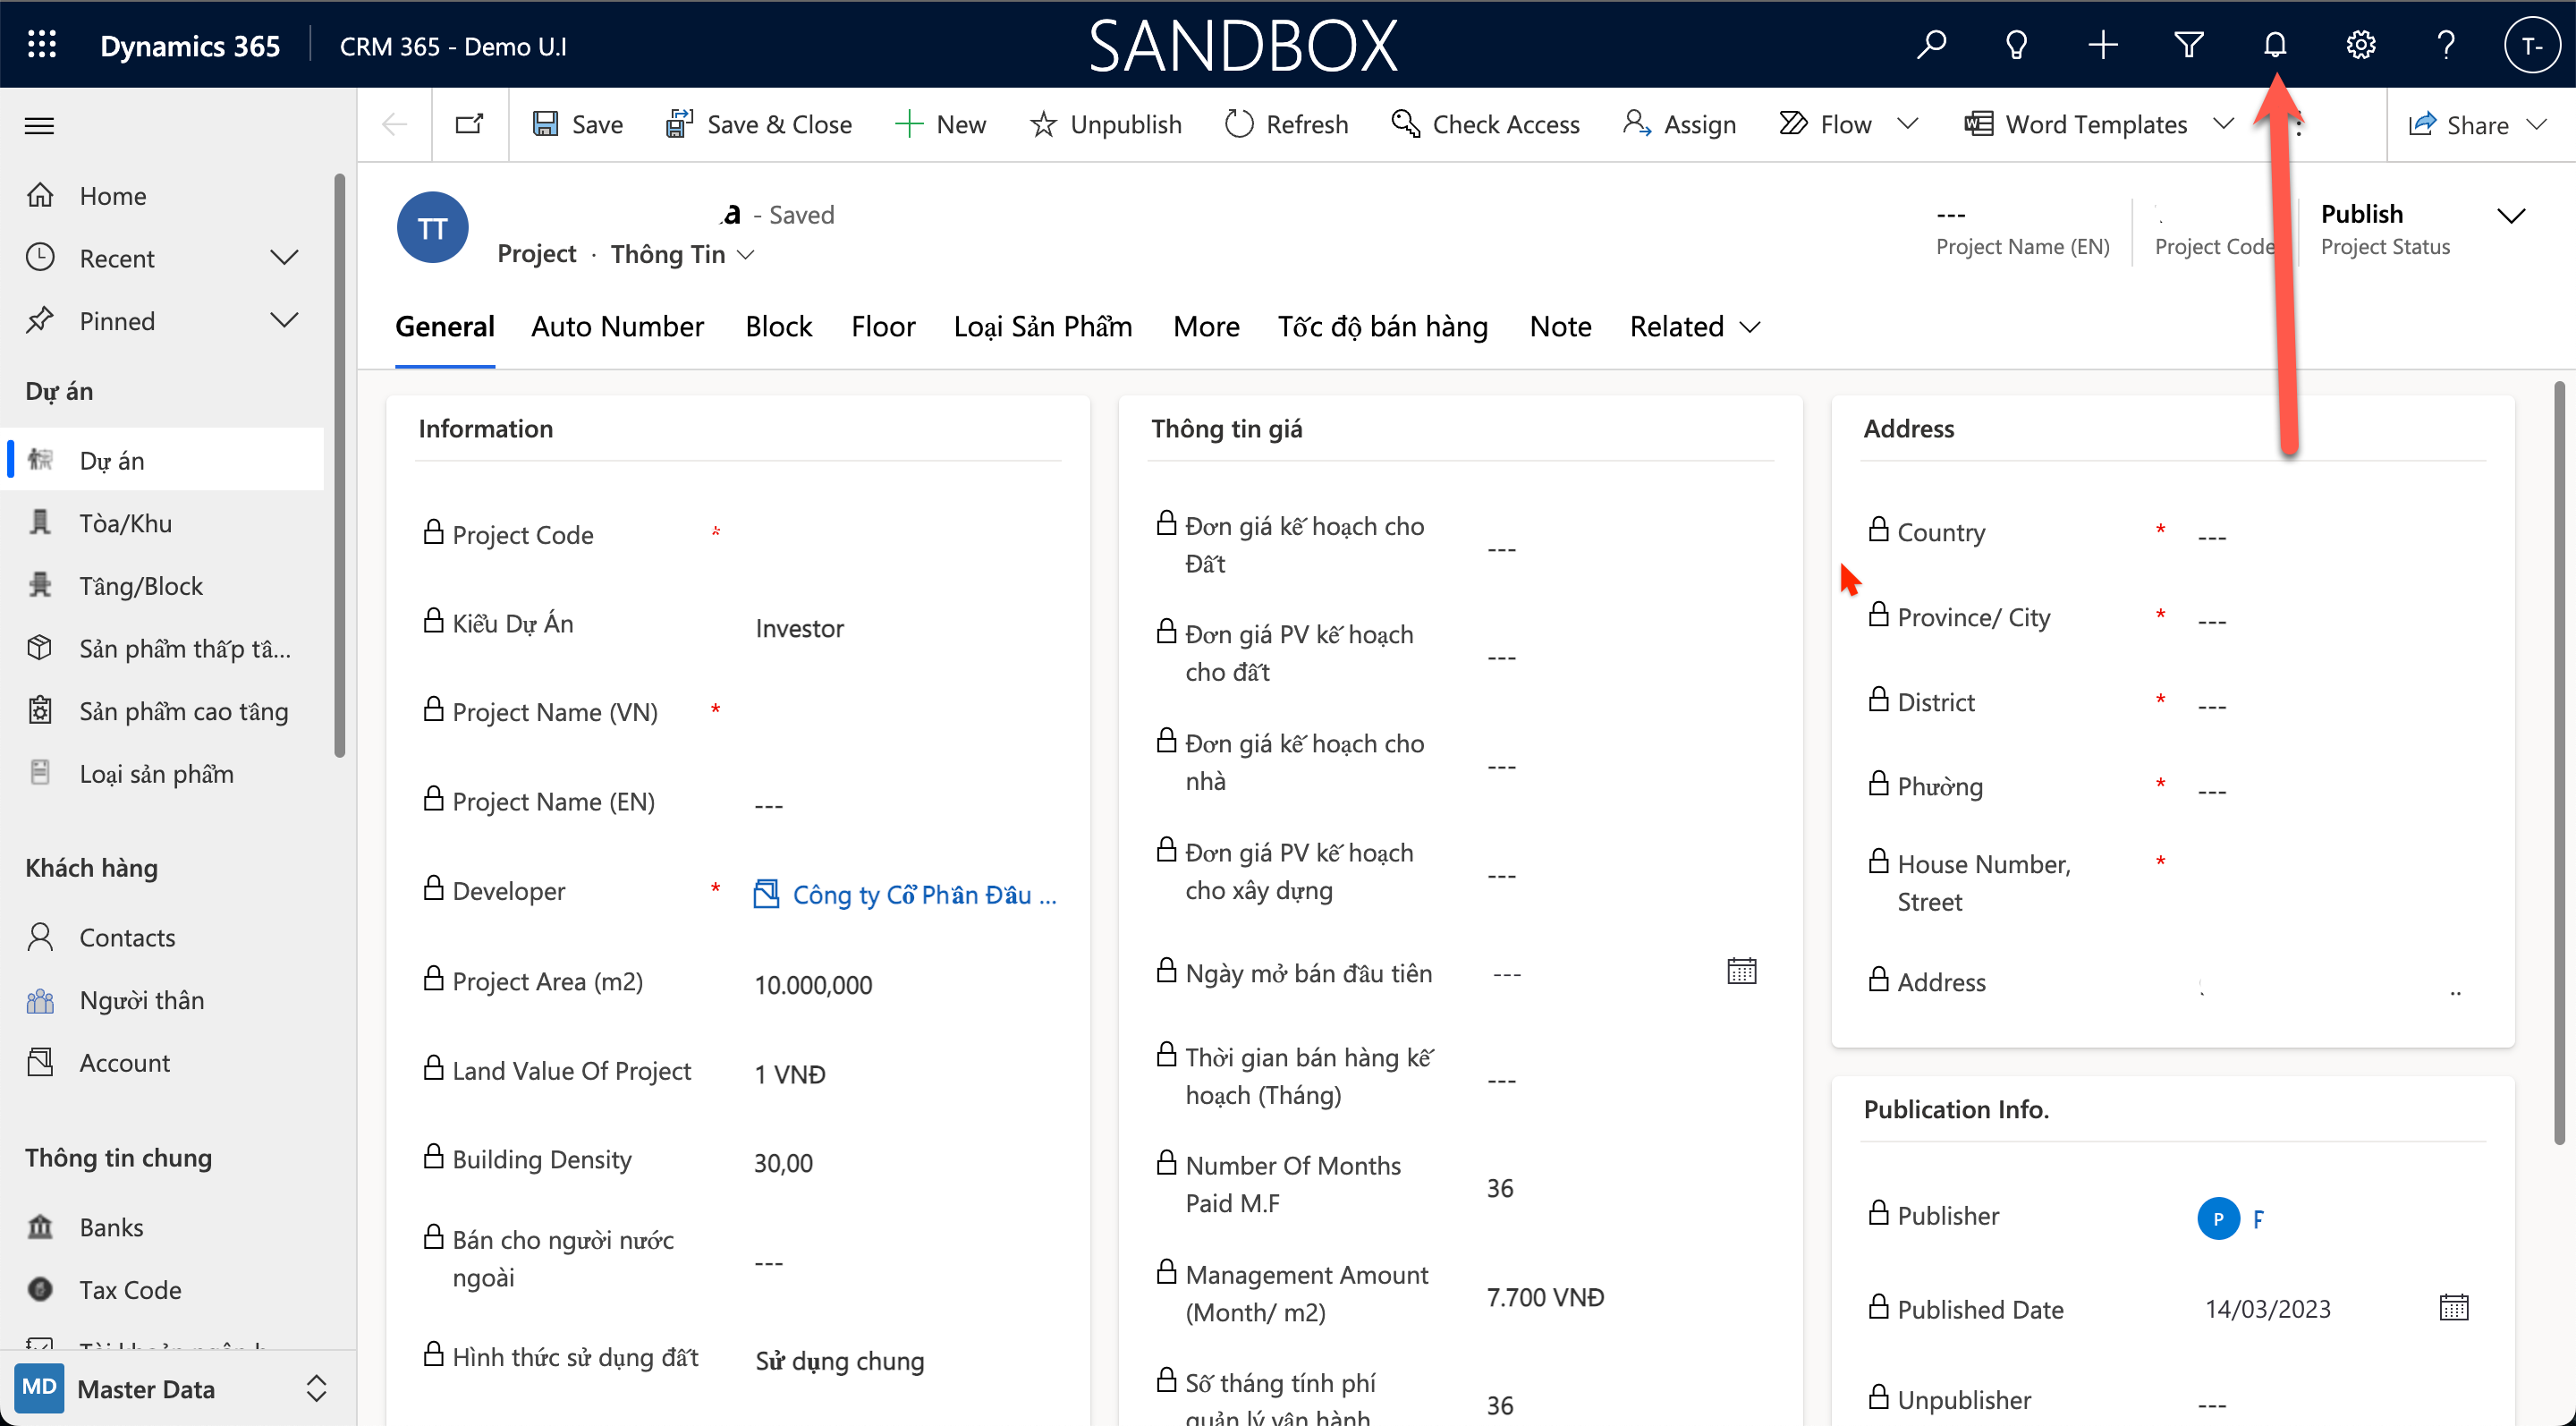Viewport: 2576px width, 1426px height.
Task: Open the advanced find filter icon
Action: point(2188,45)
